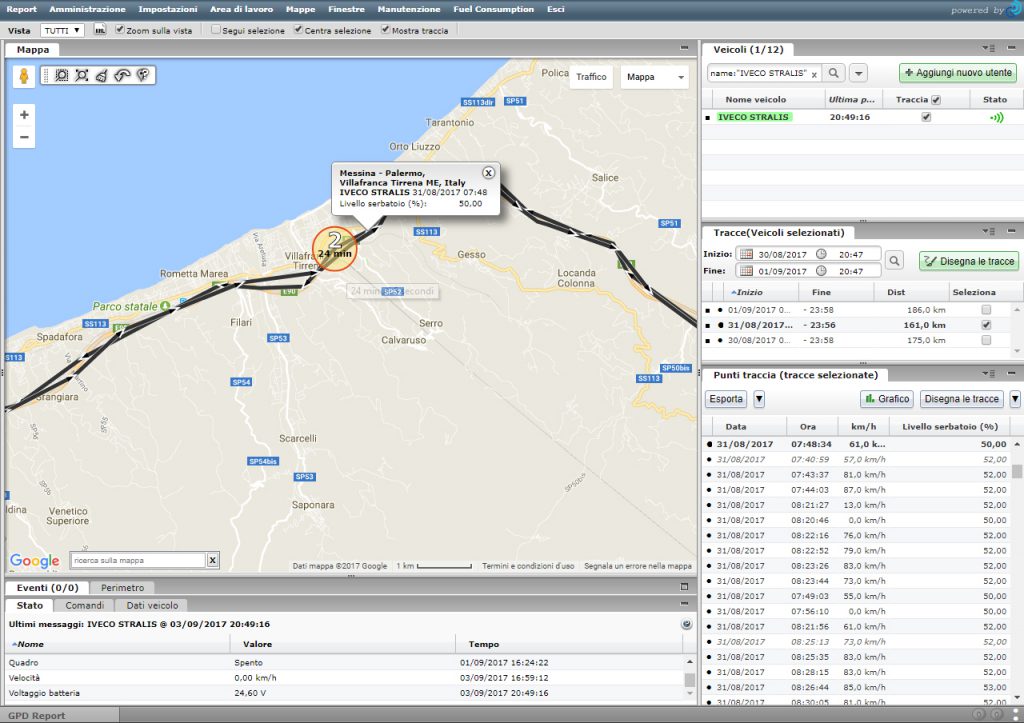Switch to the Dati veicolo tab
Image resolution: width=1024 pixels, height=723 pixels.
point(151,605)
